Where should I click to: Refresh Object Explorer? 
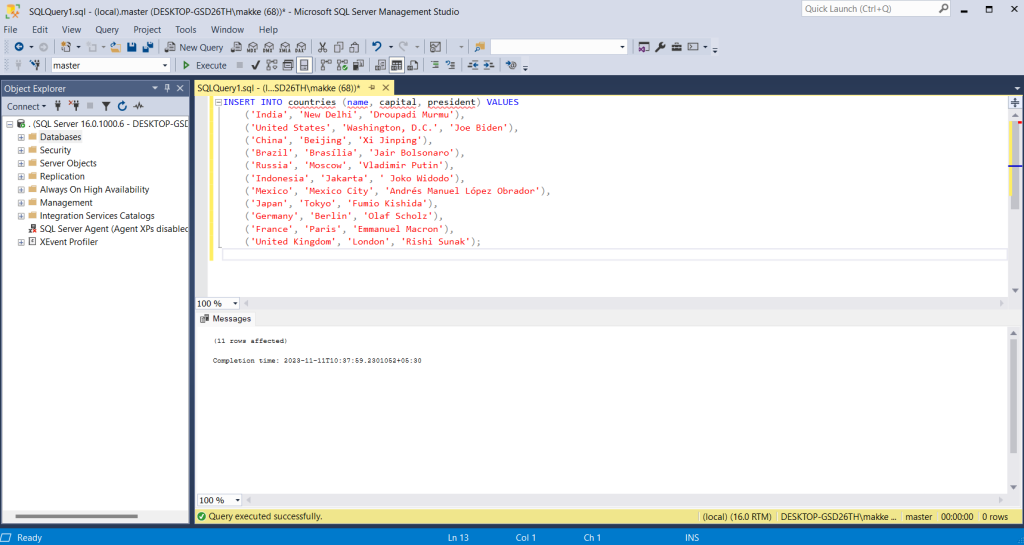pos(122,106)
